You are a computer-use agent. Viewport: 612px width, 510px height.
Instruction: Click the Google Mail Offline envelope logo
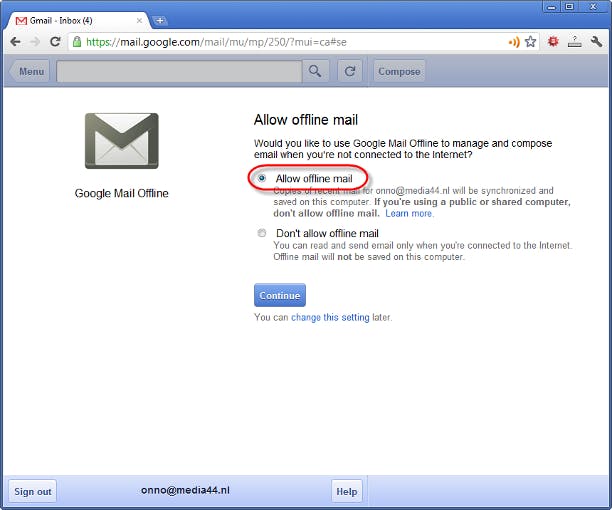click(x=122, y=141)
